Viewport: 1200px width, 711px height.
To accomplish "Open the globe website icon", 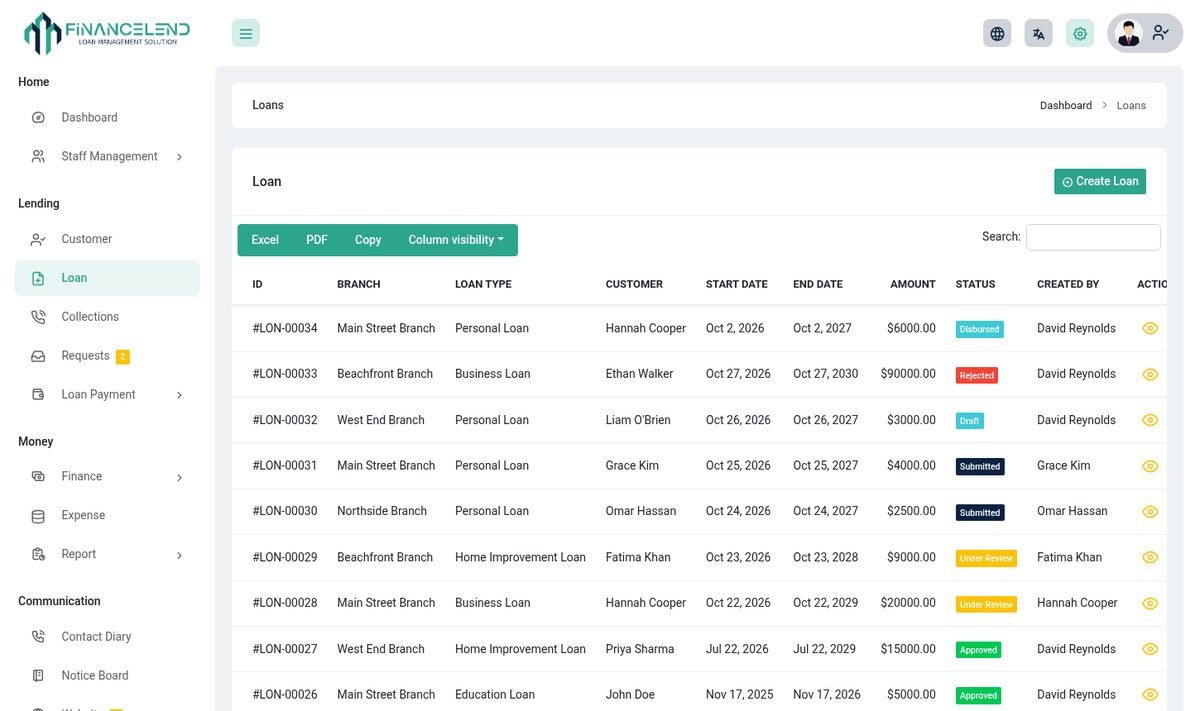I will 997,33.
